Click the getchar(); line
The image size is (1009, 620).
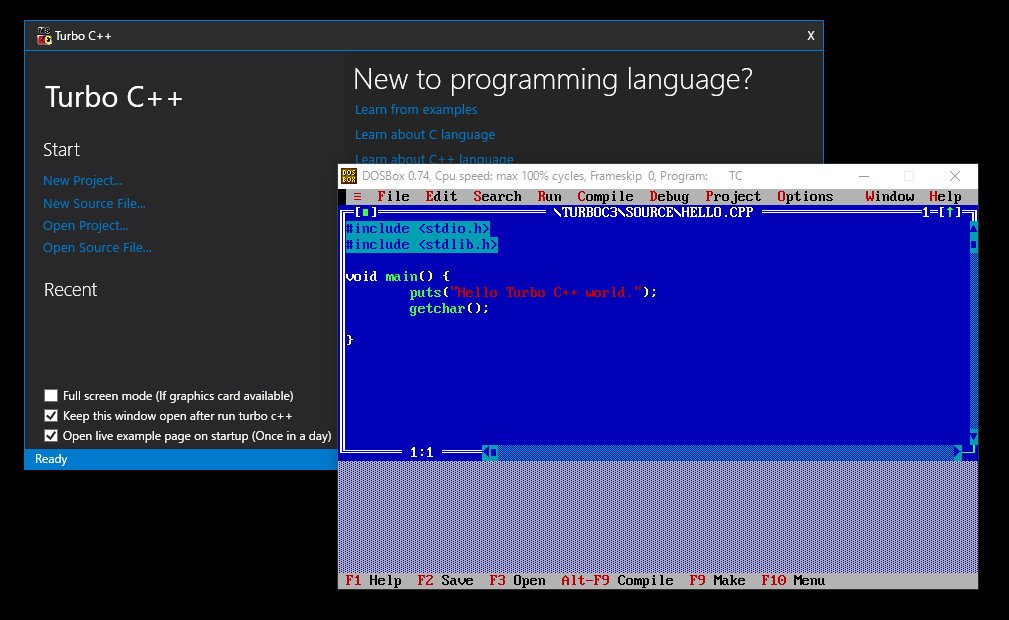tap(449, 308)
